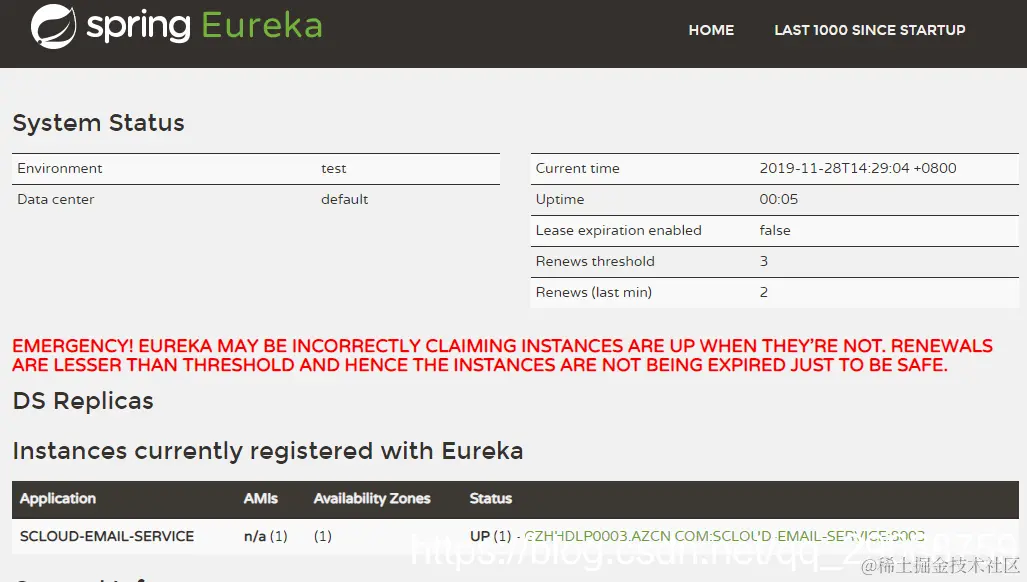Viewport: 1027px width, 582px height.
Task: Select the red EMERGENCY warning message
Action: click(502, 355)
